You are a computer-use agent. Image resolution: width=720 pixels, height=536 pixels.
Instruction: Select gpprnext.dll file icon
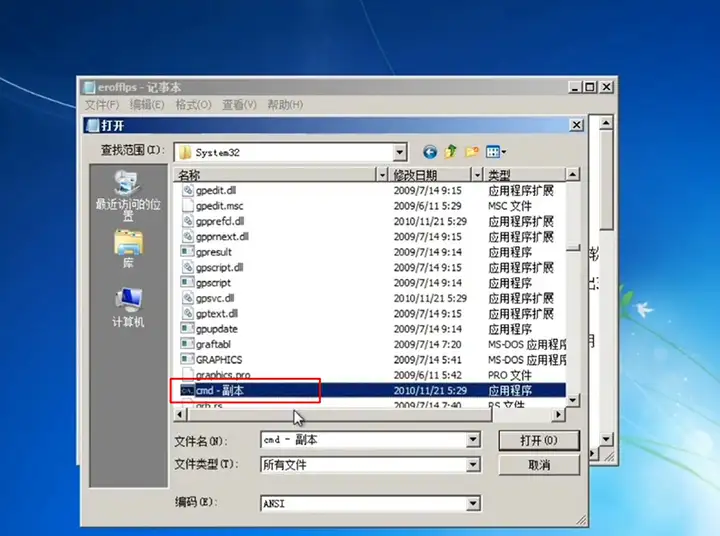pos(187,237)
